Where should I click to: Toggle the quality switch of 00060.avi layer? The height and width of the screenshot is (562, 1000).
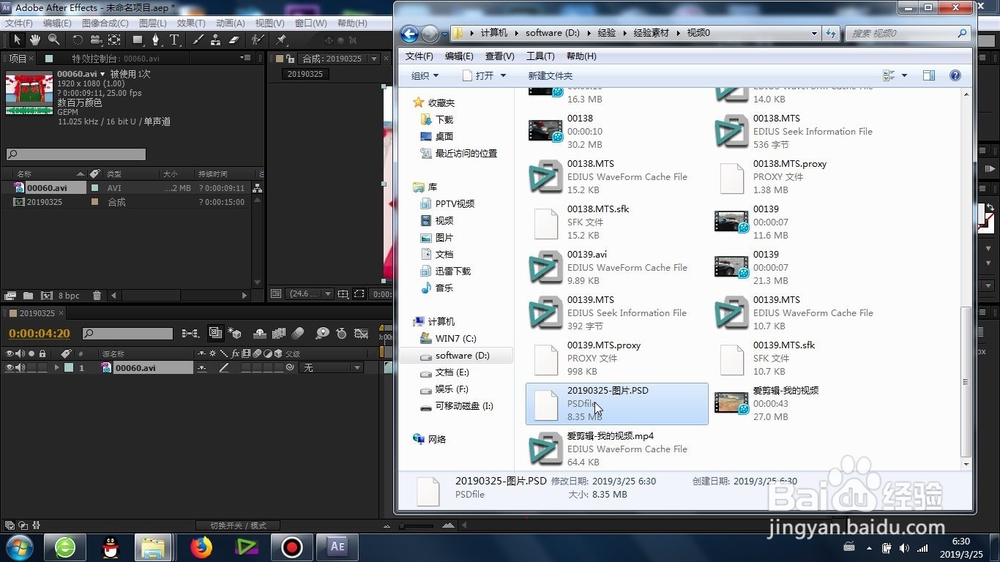(224, 367)
